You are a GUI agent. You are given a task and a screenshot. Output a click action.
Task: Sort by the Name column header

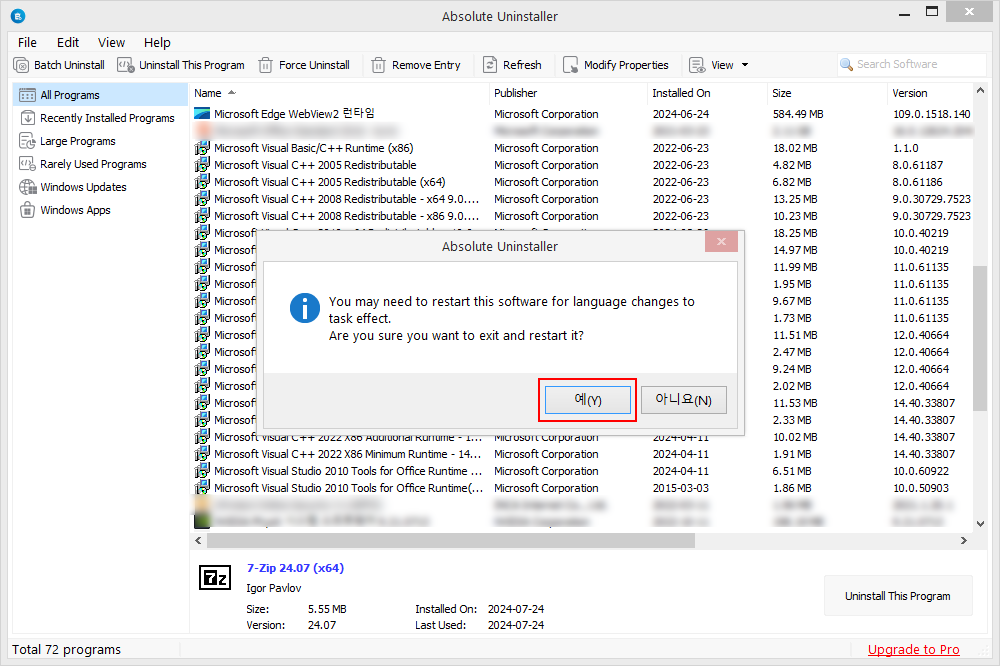pyautogui.click(x=339, y=93)
